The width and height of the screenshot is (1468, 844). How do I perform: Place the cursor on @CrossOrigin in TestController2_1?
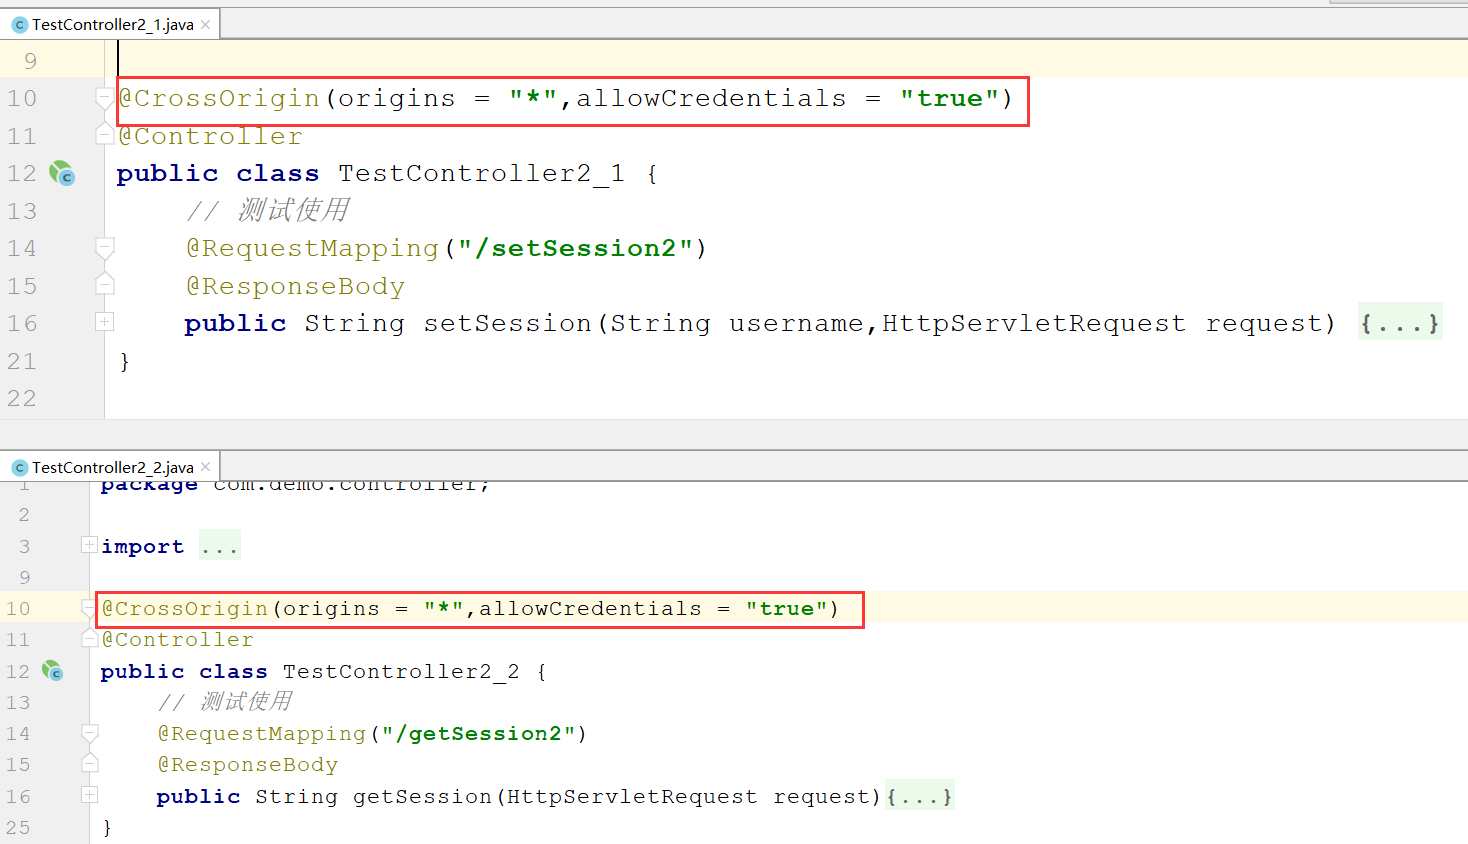tap(219, 98)
